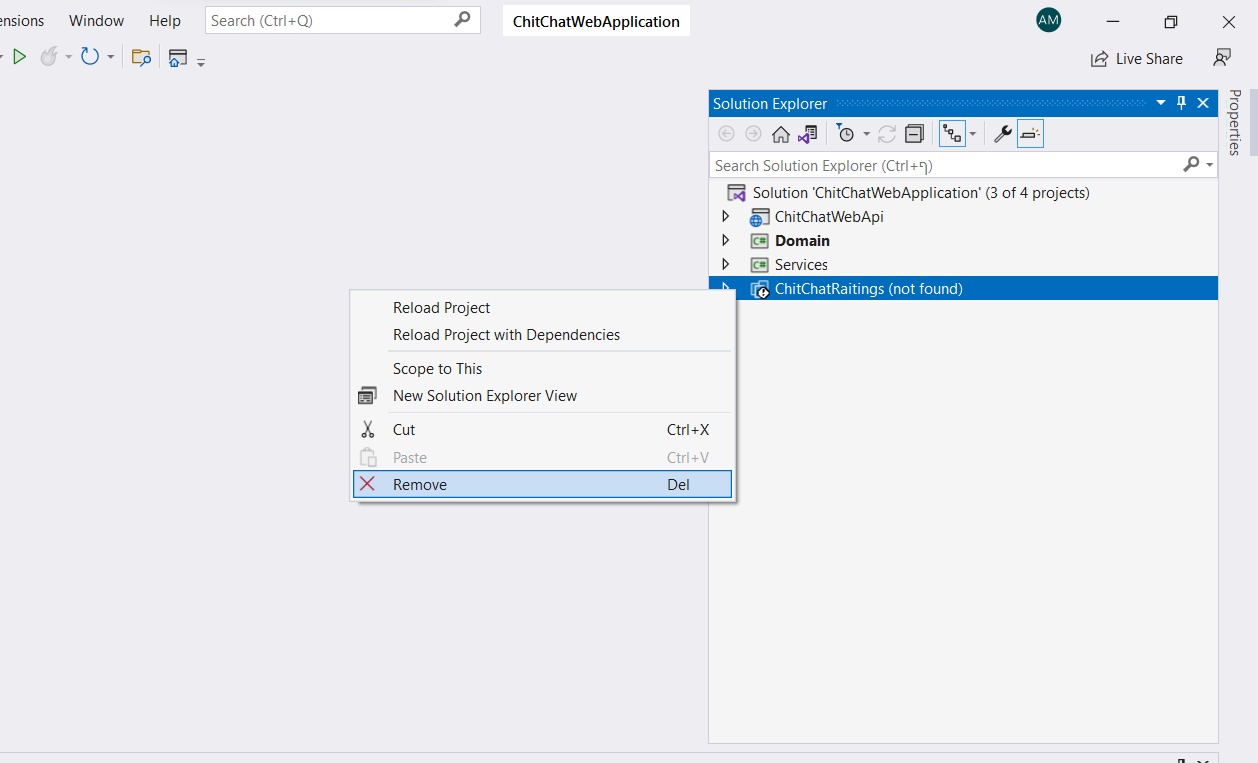Click the Find in Files folder icon
The width and height of the screenshot is (1258, 763).
(x=142, y=58)
